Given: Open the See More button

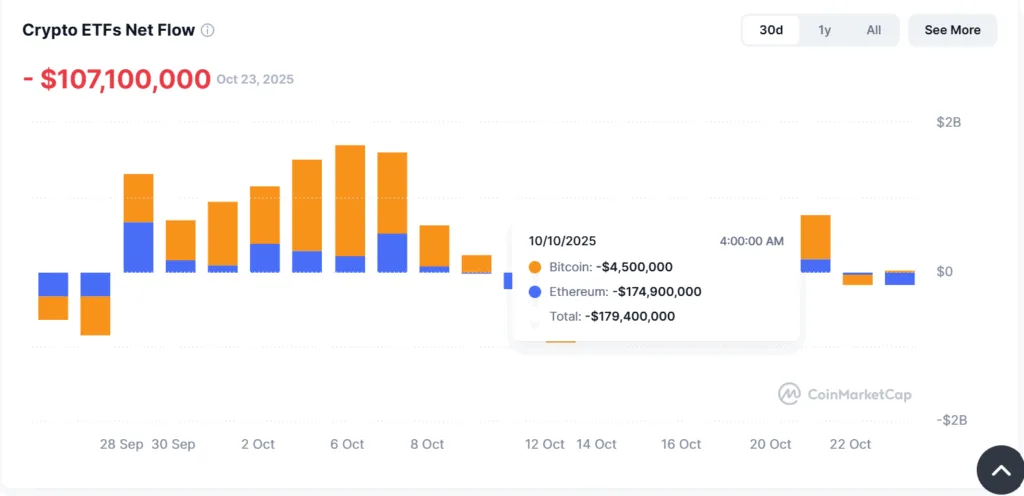Looking at the screenshot, I should pyautogui.click(x=952, y=30).
